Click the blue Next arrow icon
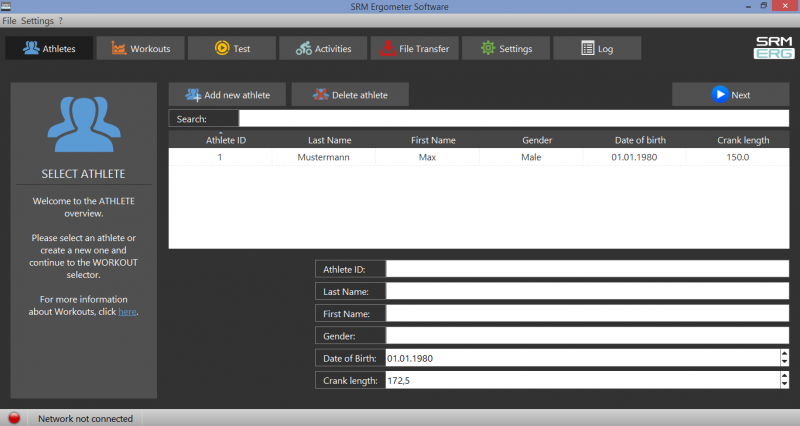This screenshot has width=800, height=426. point(720,94)
